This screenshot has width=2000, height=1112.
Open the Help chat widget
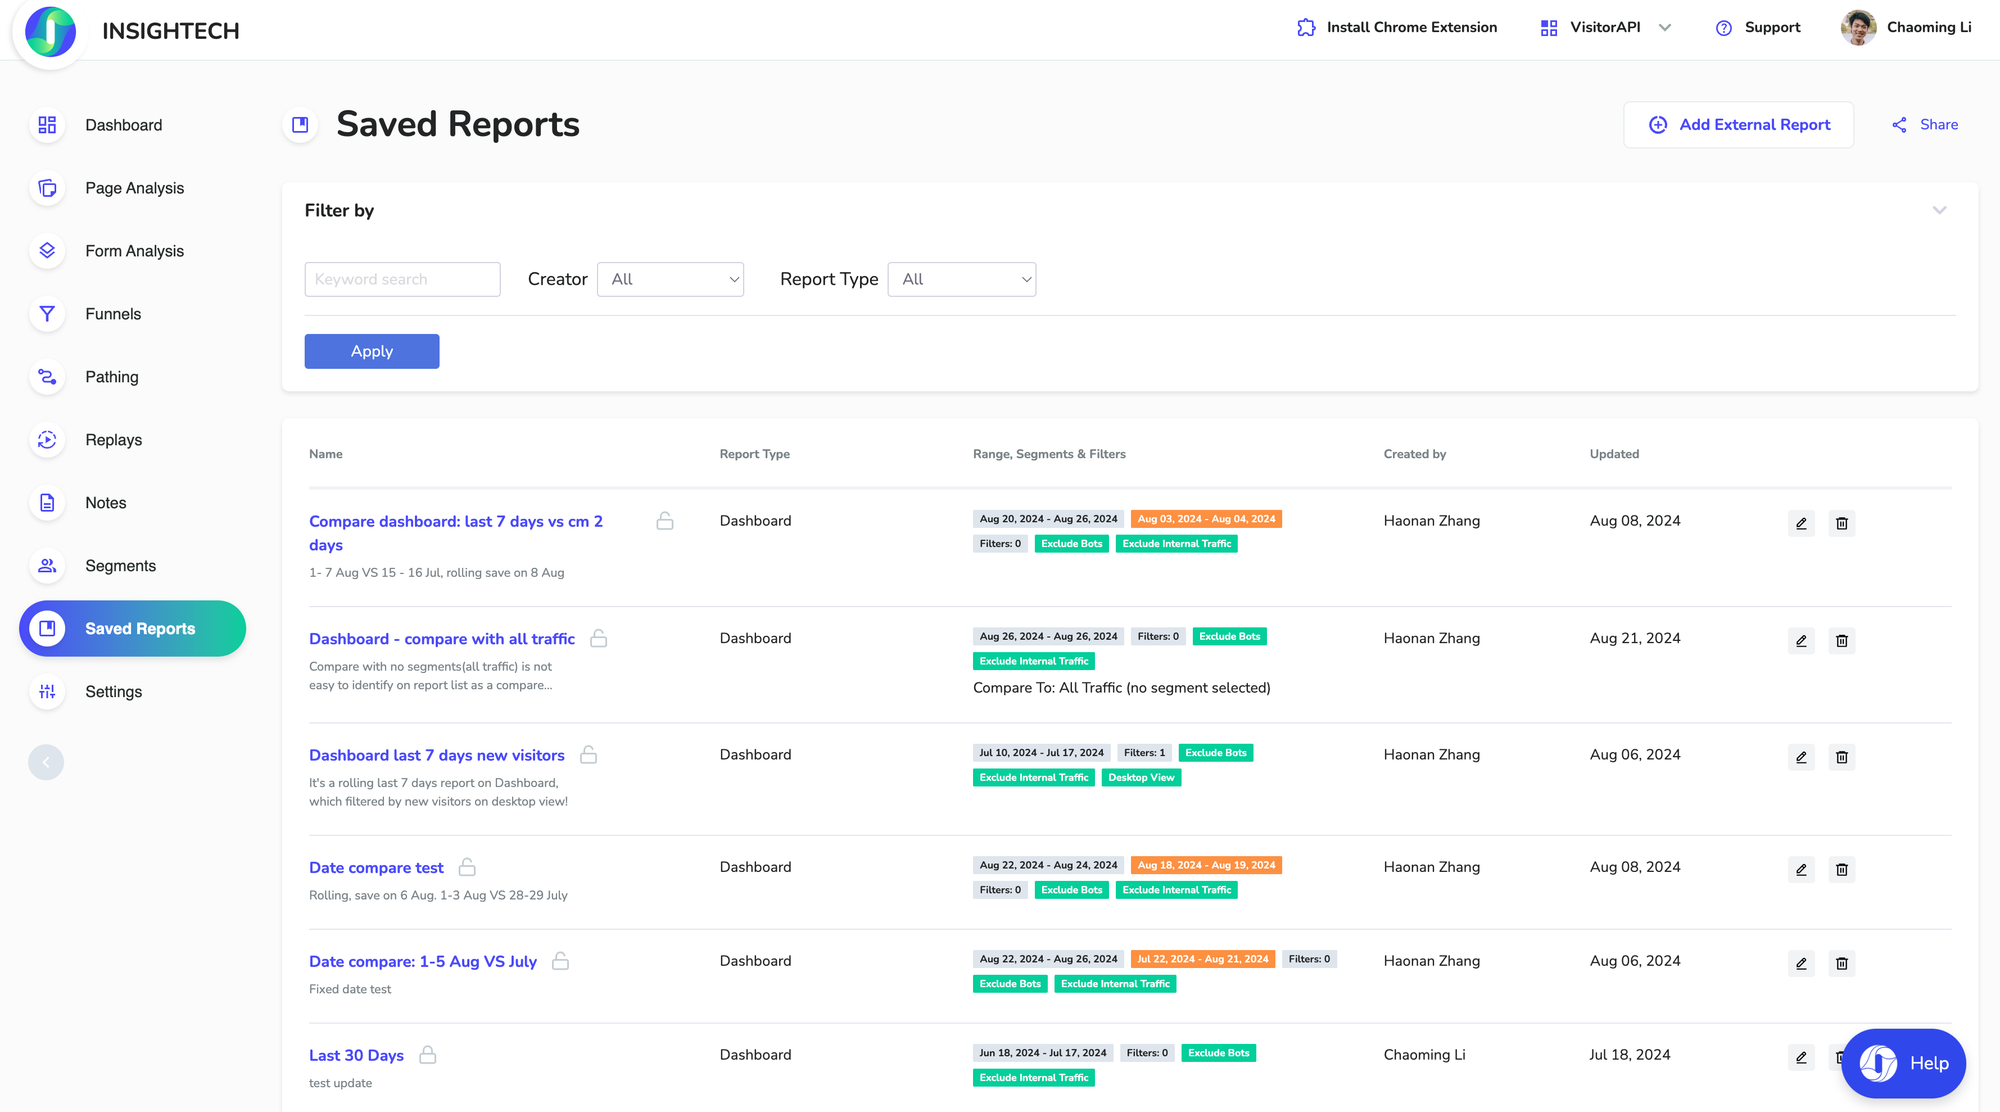(x=1903, y=1063)
